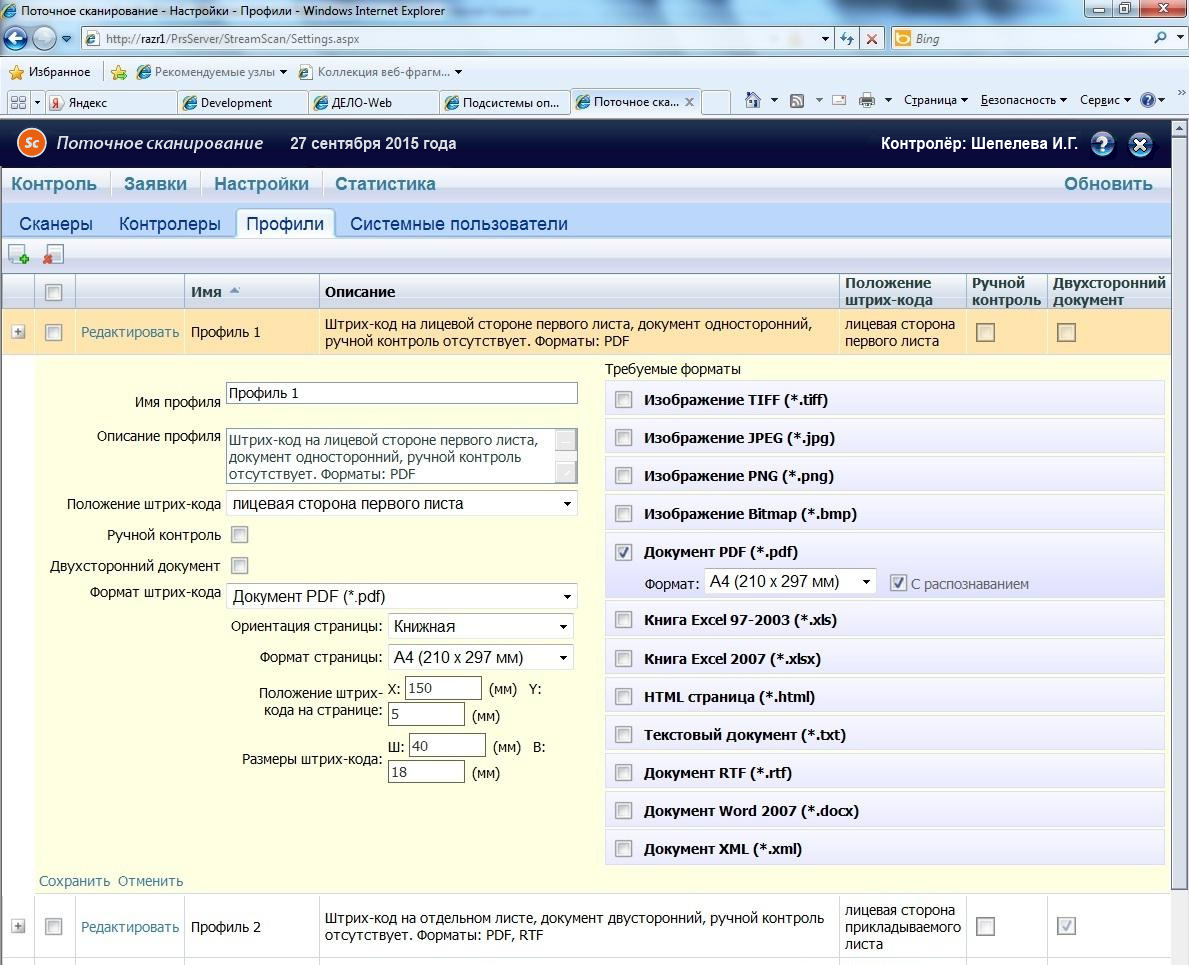Viewport: 1189px width, 965px height.
Task: Click the RSS feeds icon
Action: point(797,100)
